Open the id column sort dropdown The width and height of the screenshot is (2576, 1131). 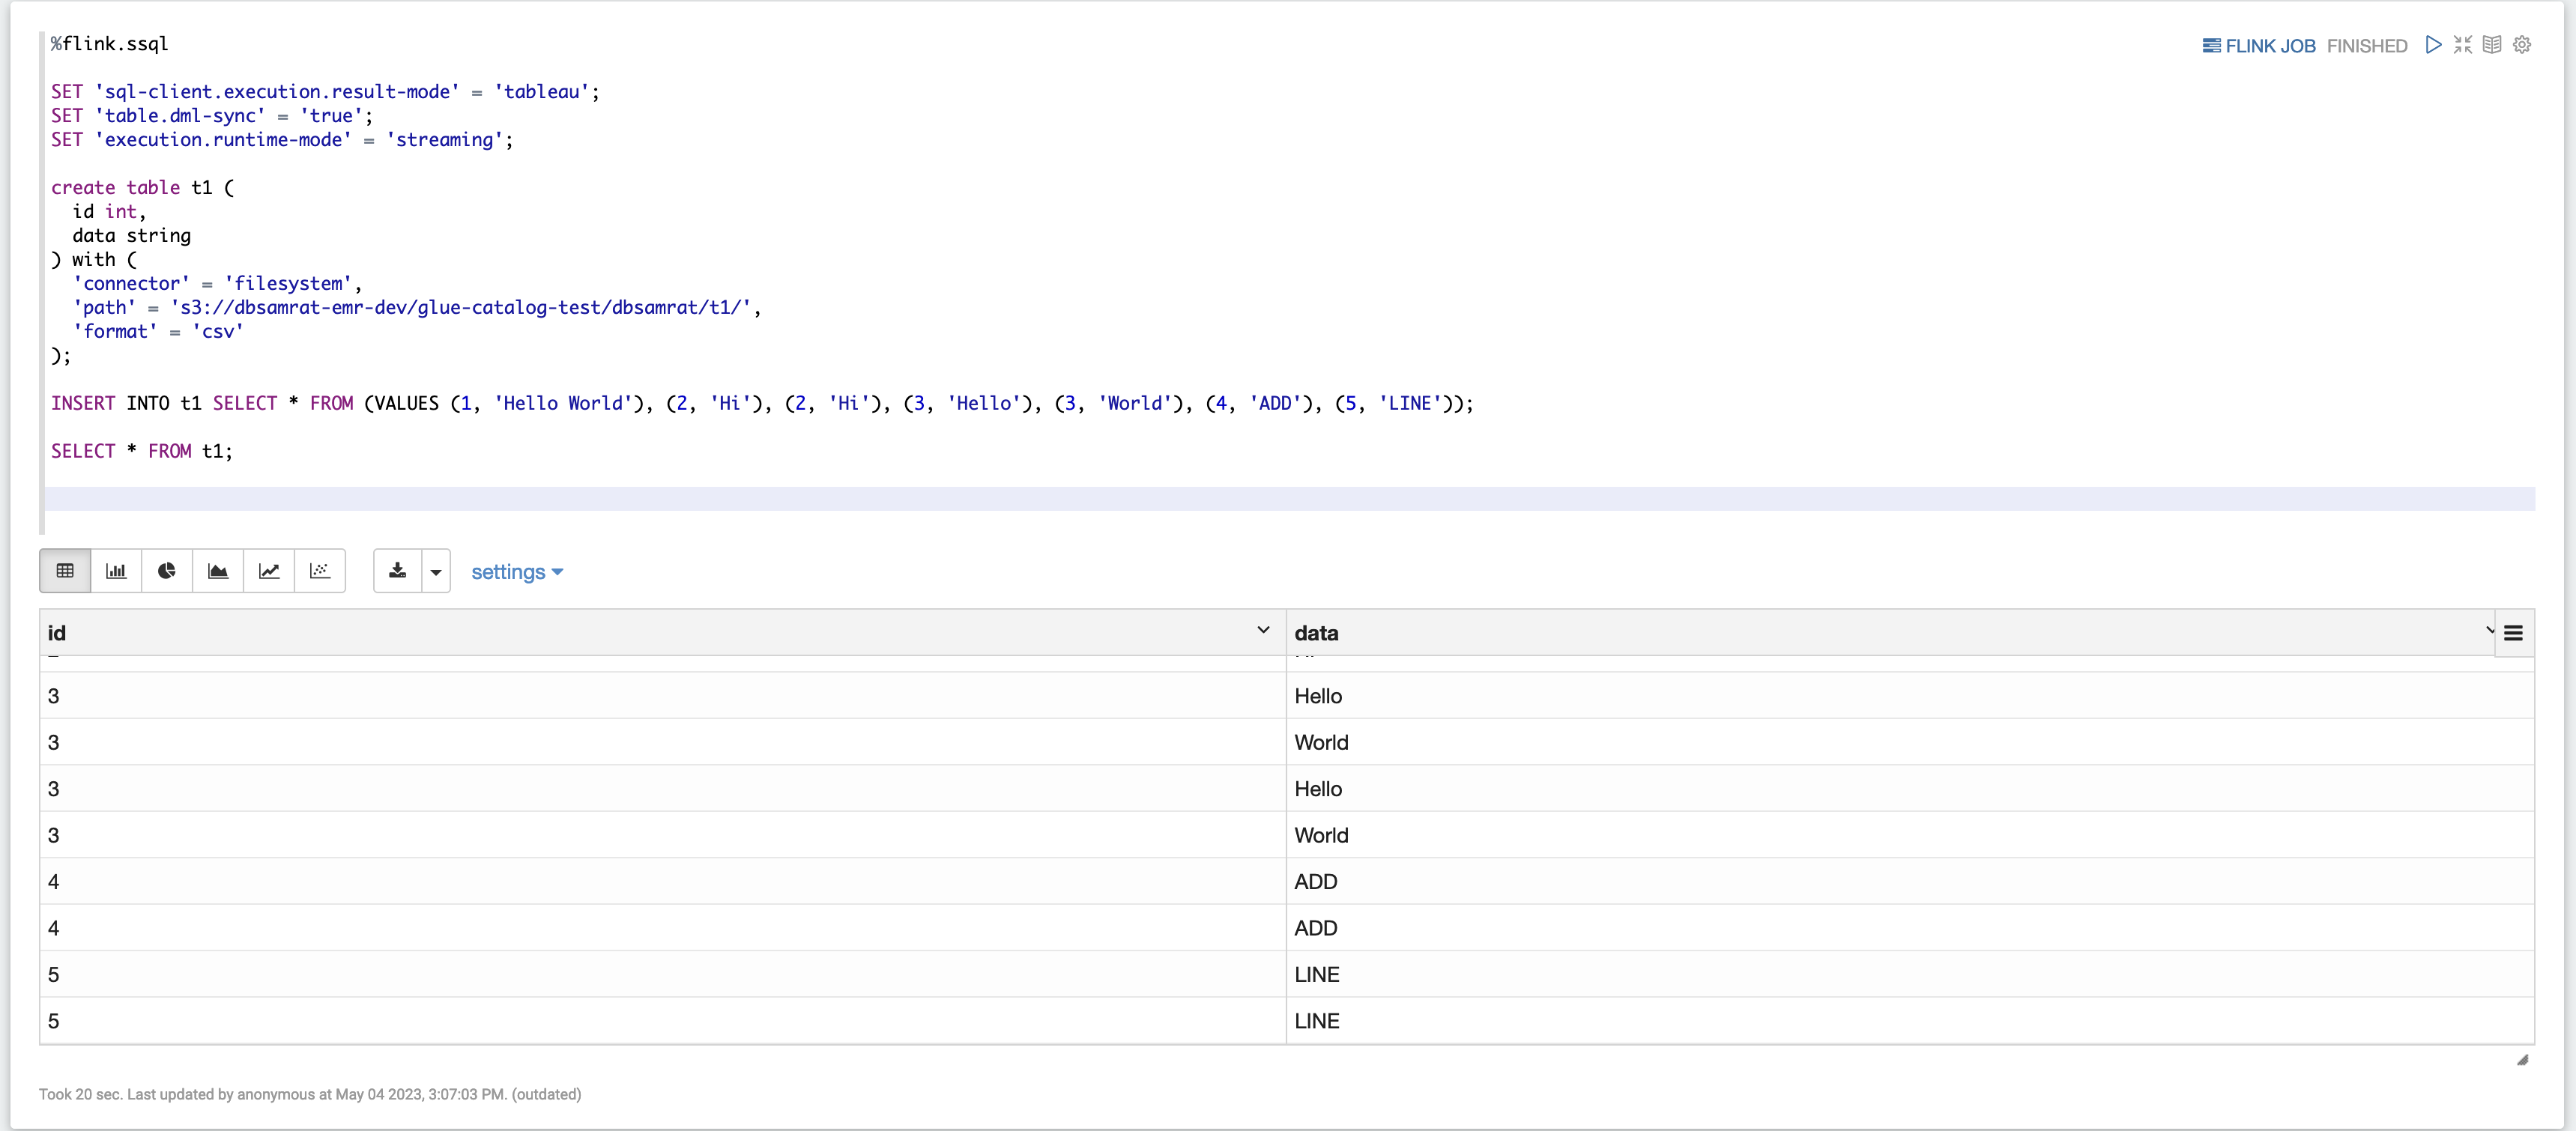point(1264,630)
